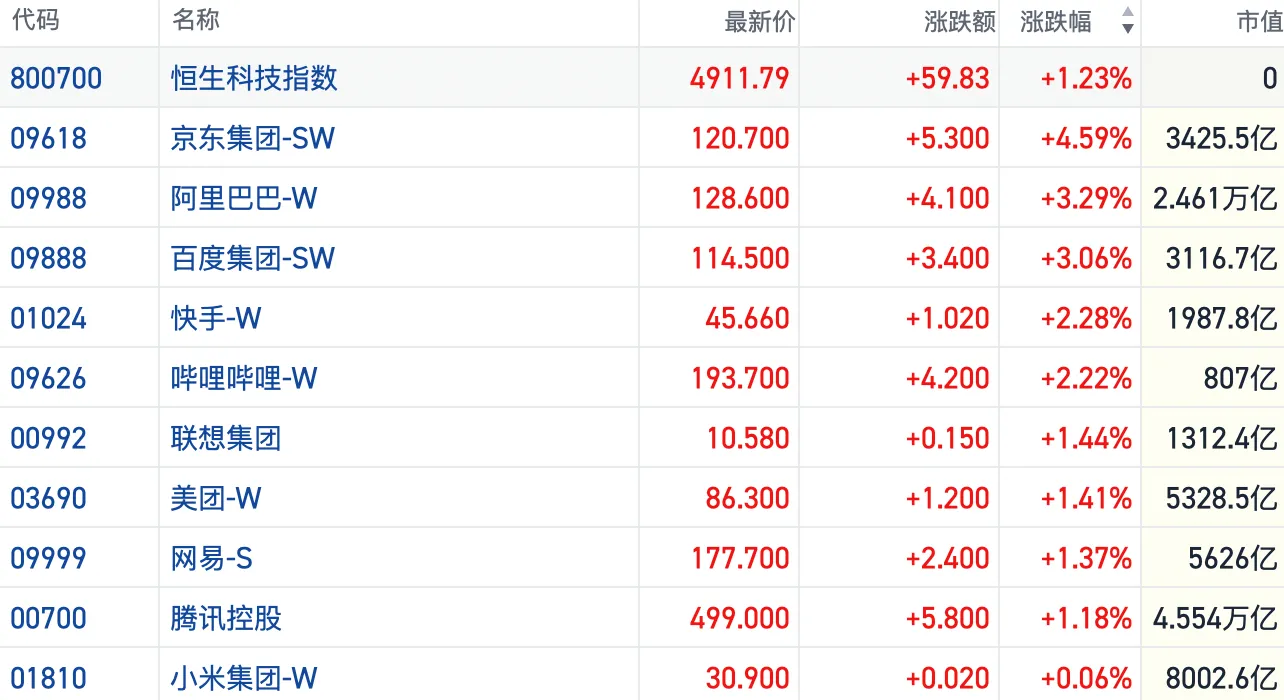Click 京东集团 change percent +4.59%

(x=1086, y=138)
